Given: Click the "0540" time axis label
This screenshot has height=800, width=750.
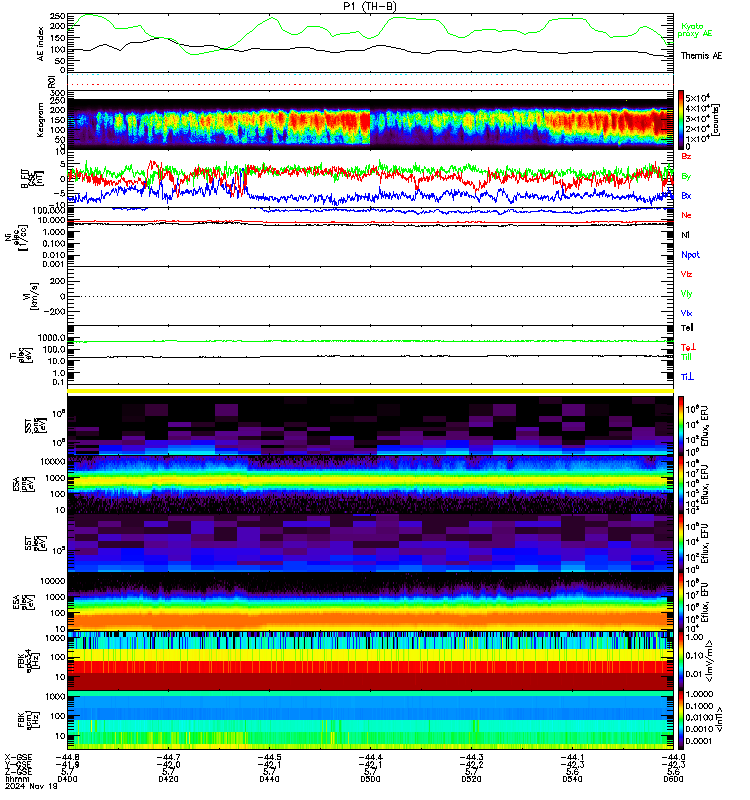Looking at the screenshot, I should 572,779.
